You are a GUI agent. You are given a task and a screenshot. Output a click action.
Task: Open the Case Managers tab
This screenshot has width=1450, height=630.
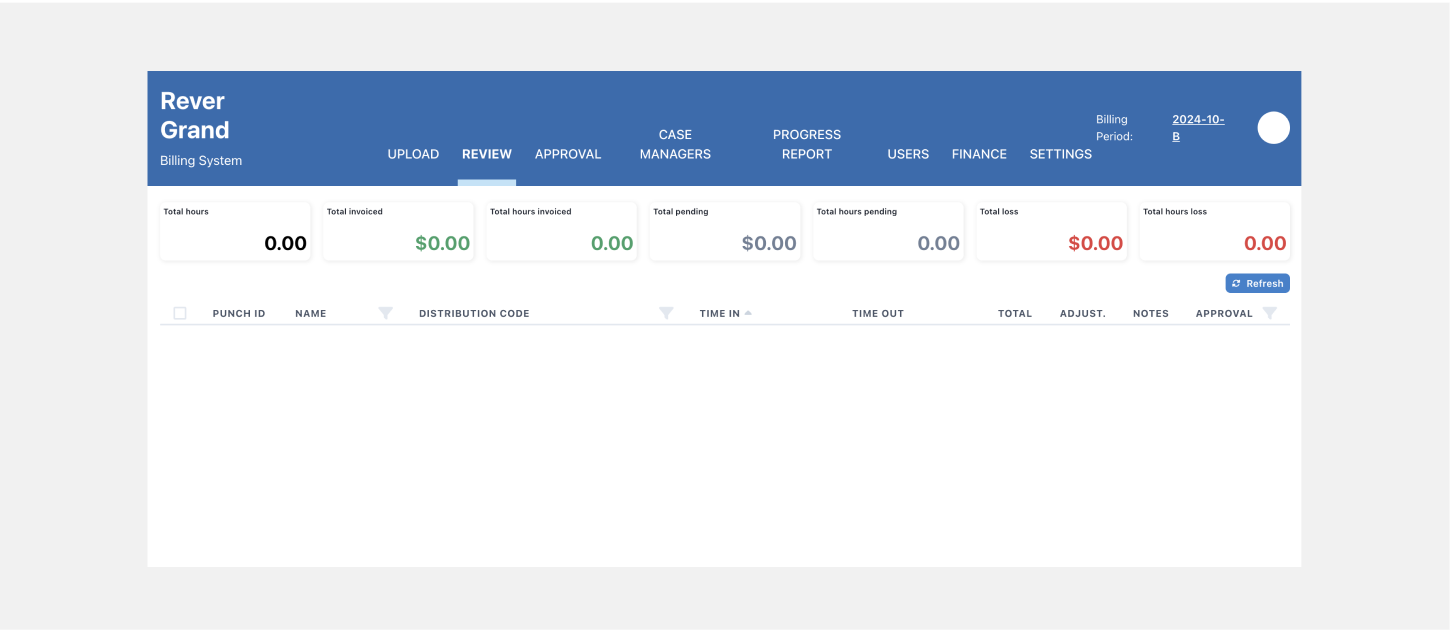pyautogui.click(x=675, y=144)
